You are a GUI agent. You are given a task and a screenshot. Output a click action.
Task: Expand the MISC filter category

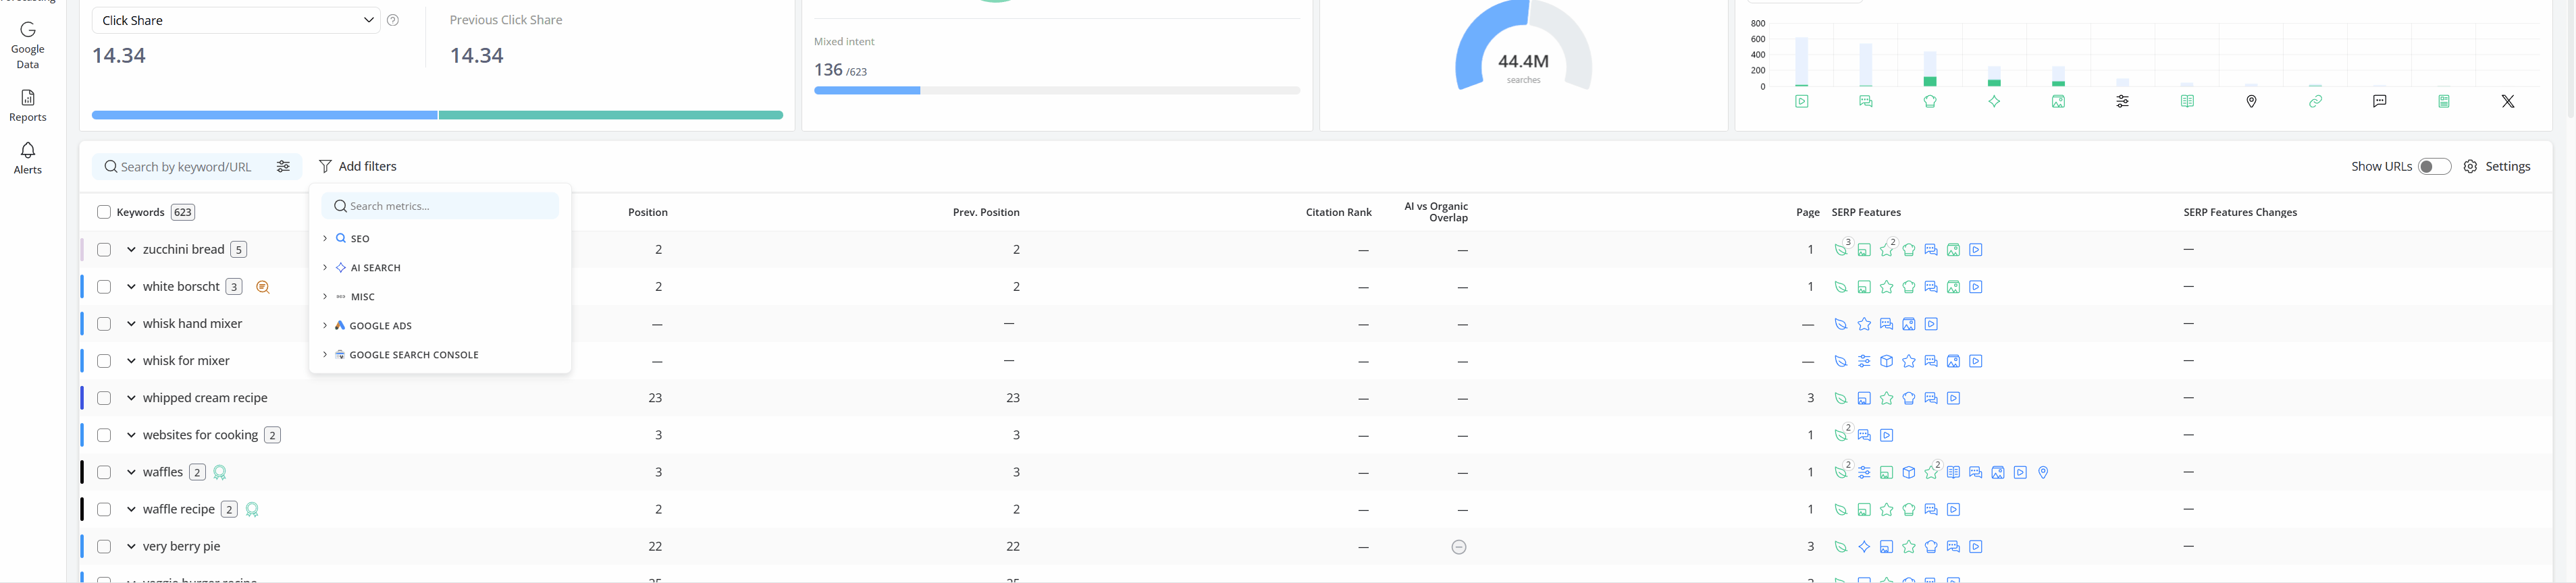pos(325,296)
